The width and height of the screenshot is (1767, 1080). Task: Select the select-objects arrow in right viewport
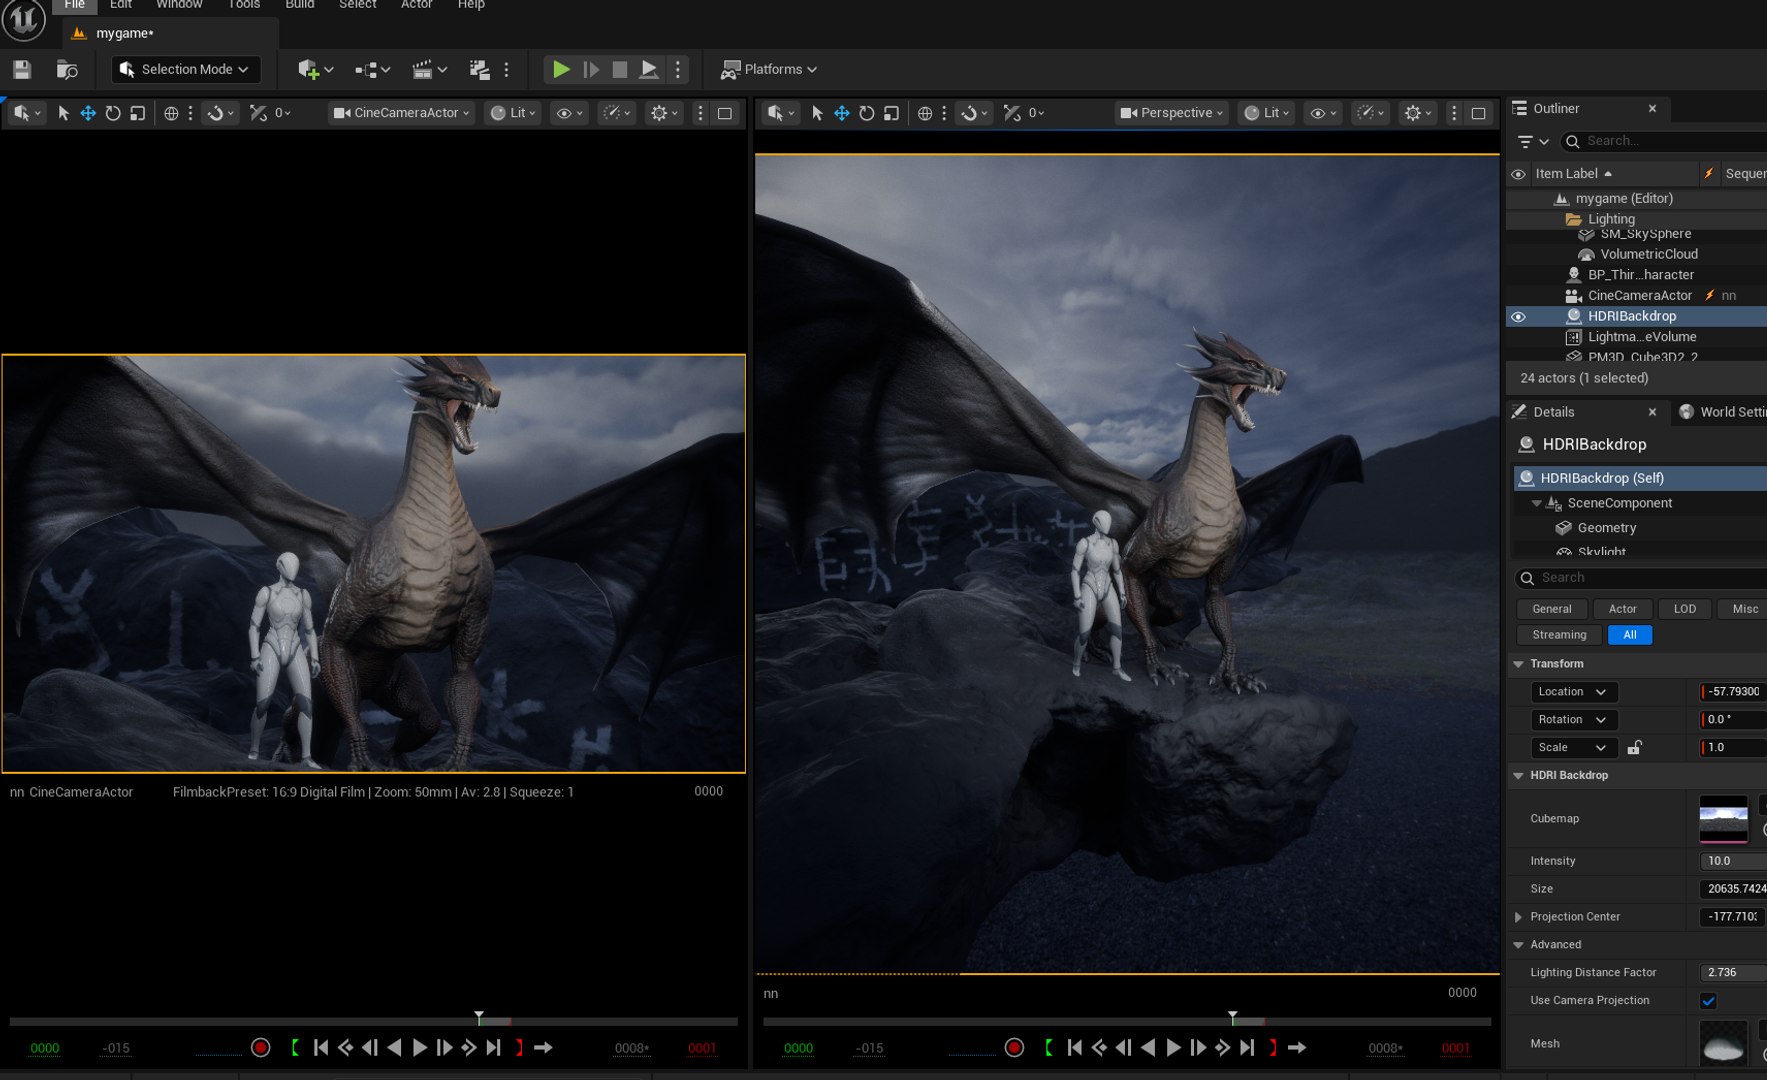click(x=817, y=113)
